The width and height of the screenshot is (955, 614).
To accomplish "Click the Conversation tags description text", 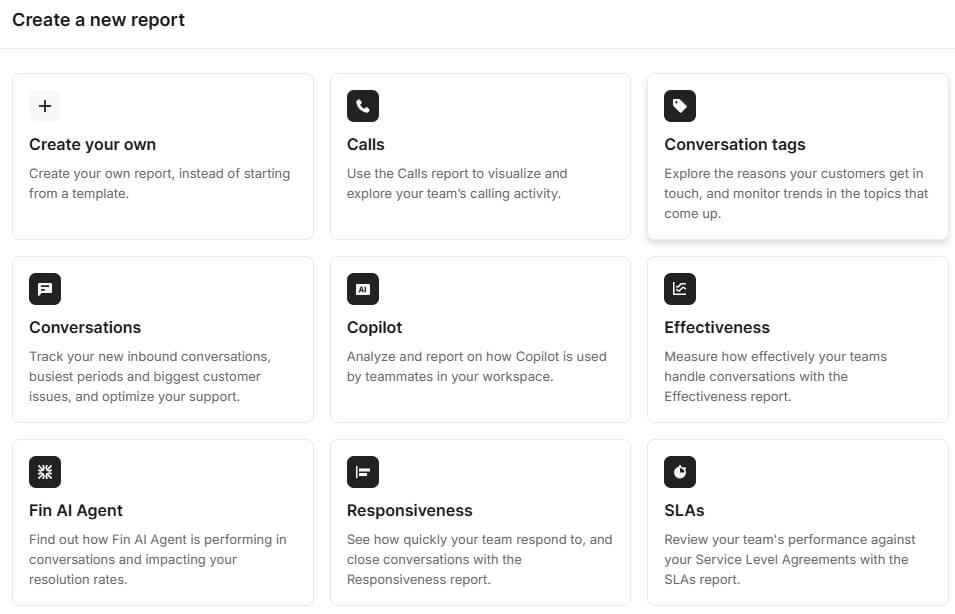I will pyautogui.click(x=796, y=193).
